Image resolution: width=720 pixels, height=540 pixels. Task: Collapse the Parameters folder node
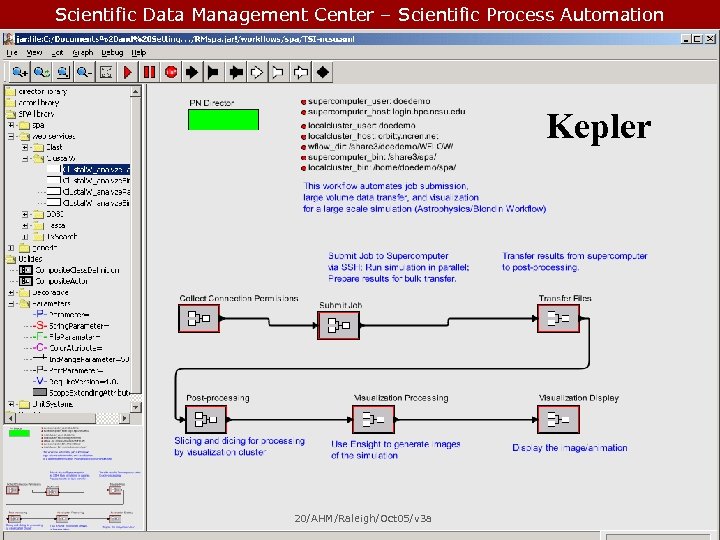tap(11, 304)
